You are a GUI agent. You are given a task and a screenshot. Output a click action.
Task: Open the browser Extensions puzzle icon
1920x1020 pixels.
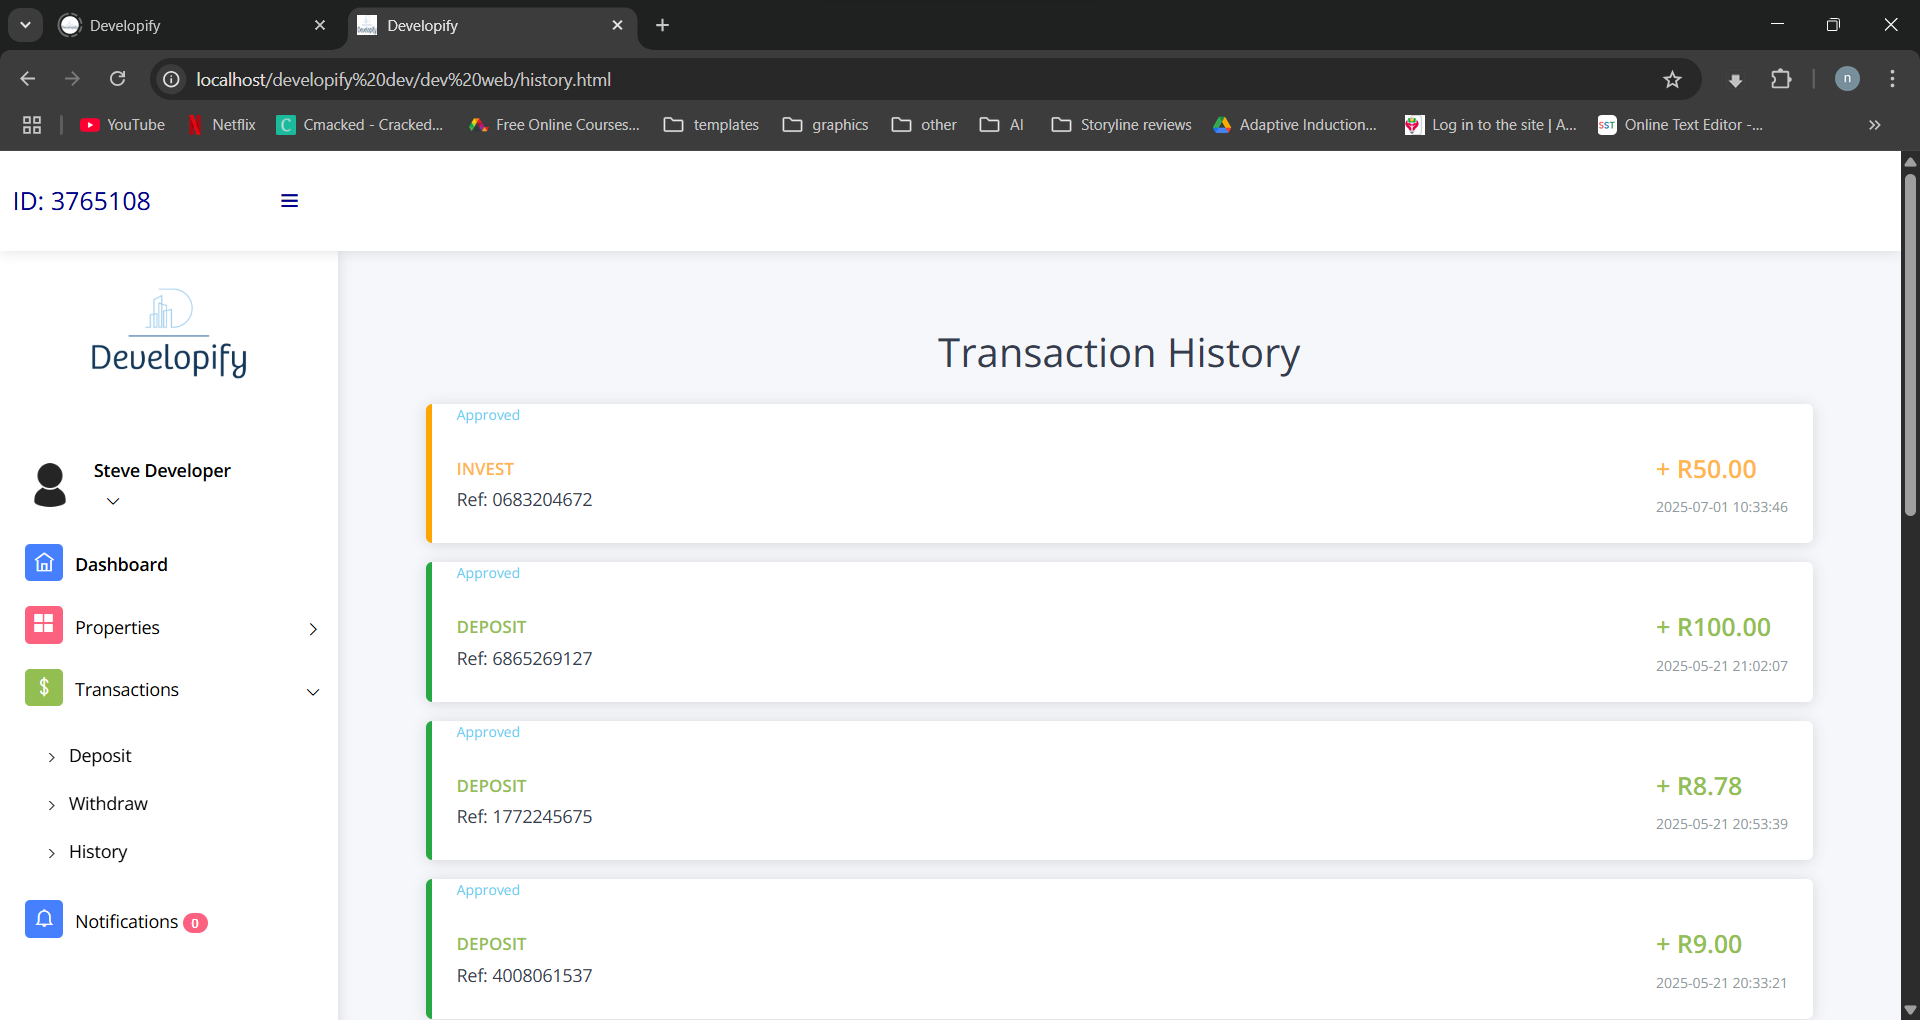[x=1781, y=80]
